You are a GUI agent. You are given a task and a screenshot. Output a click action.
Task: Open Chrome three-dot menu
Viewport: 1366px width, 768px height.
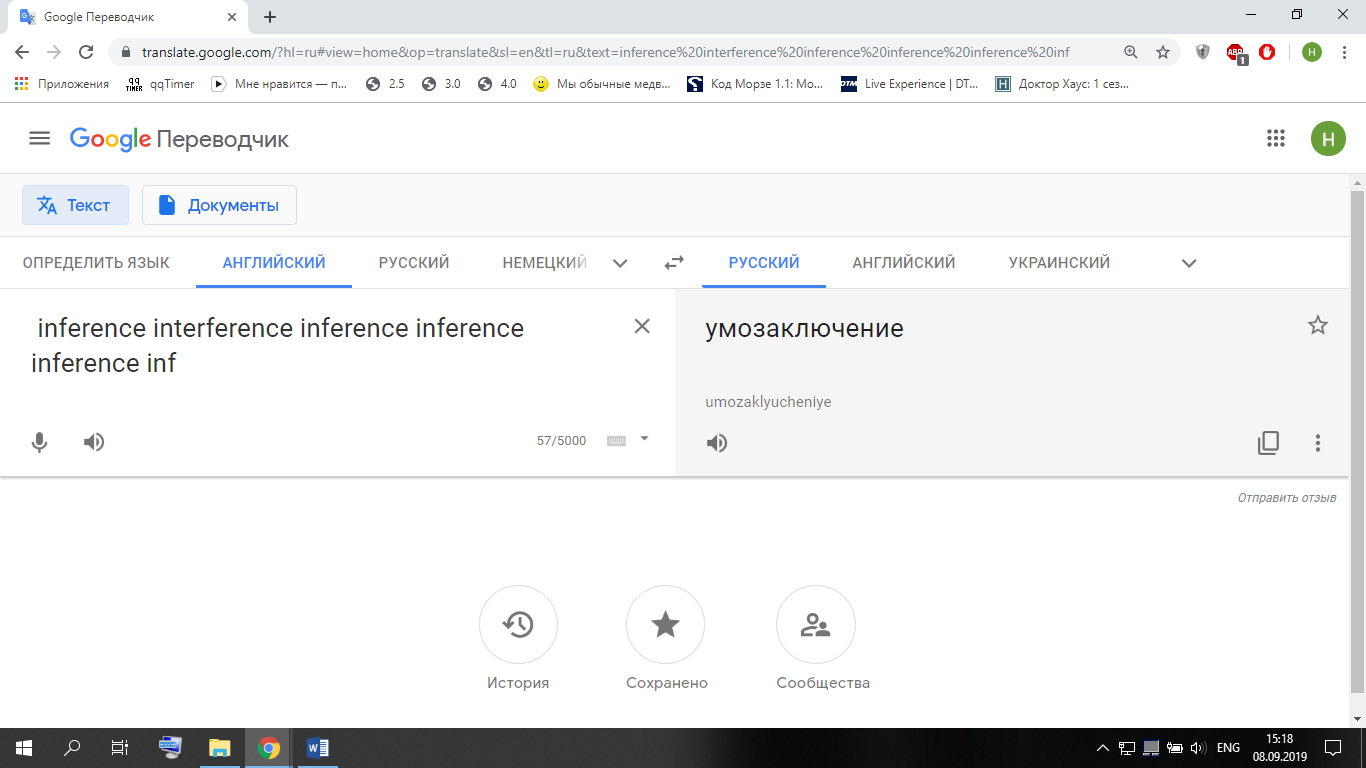tap(1345, 52)
